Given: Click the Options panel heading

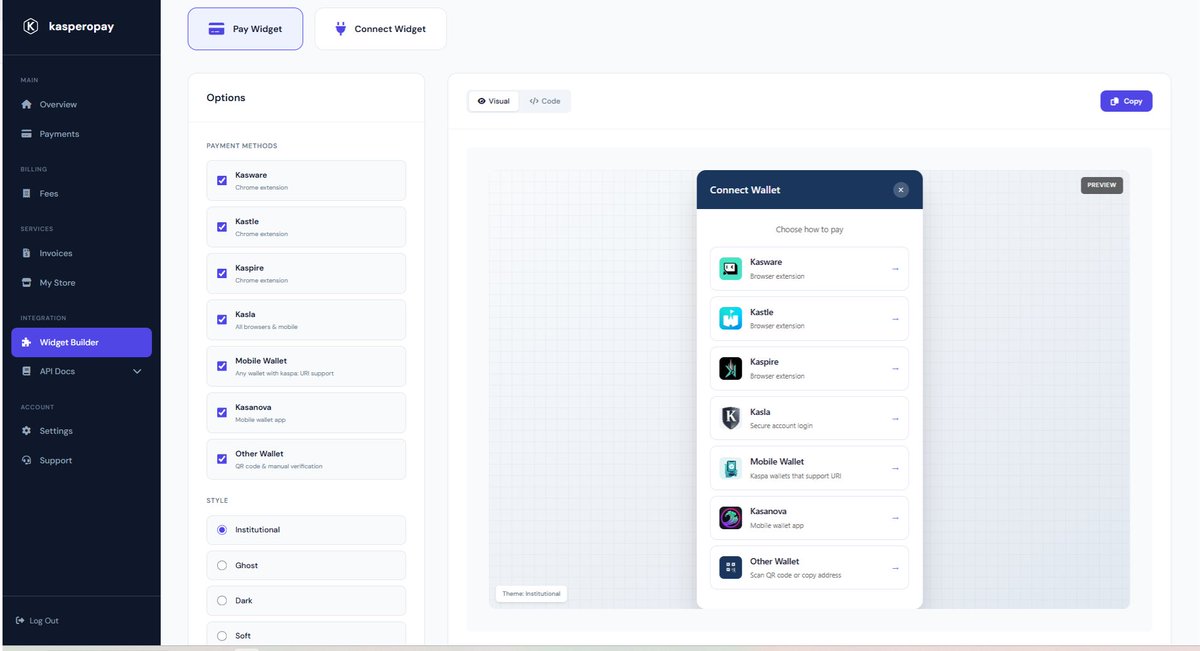Looking at the screenshot, I should (x=226, y=98).
